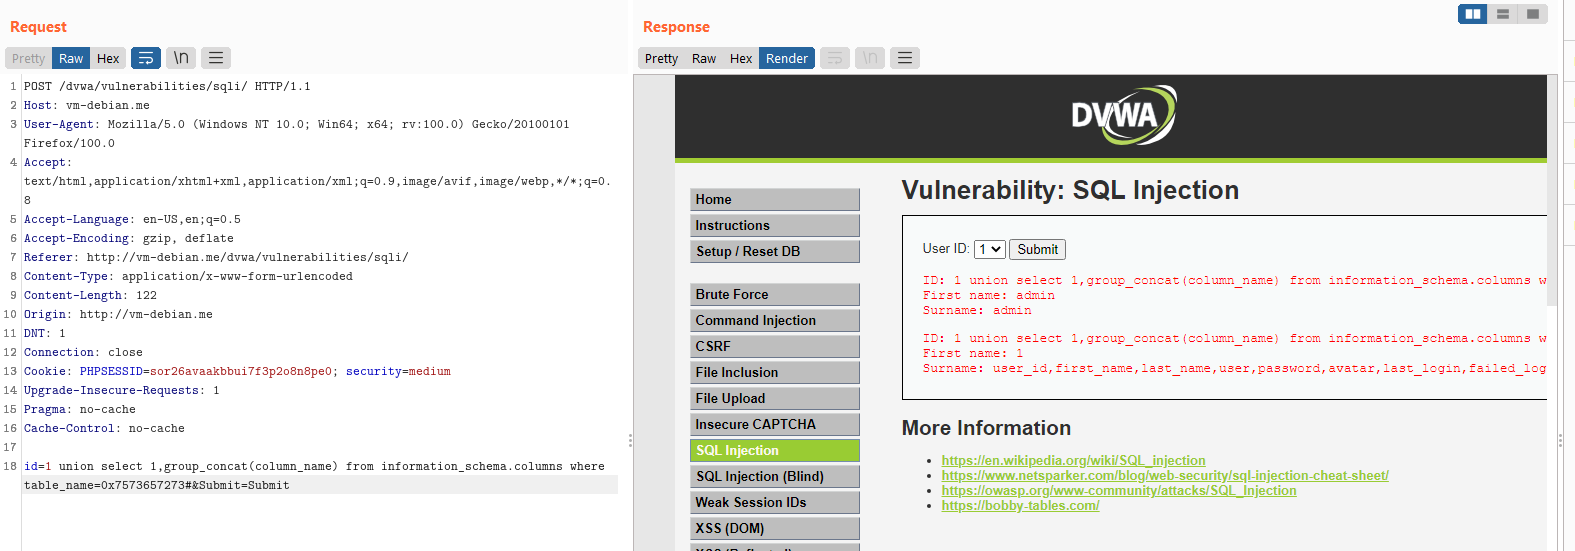The image size is (1575, 551).
Task: Click the DVWA logo in rendered page
Action: 1124,115
